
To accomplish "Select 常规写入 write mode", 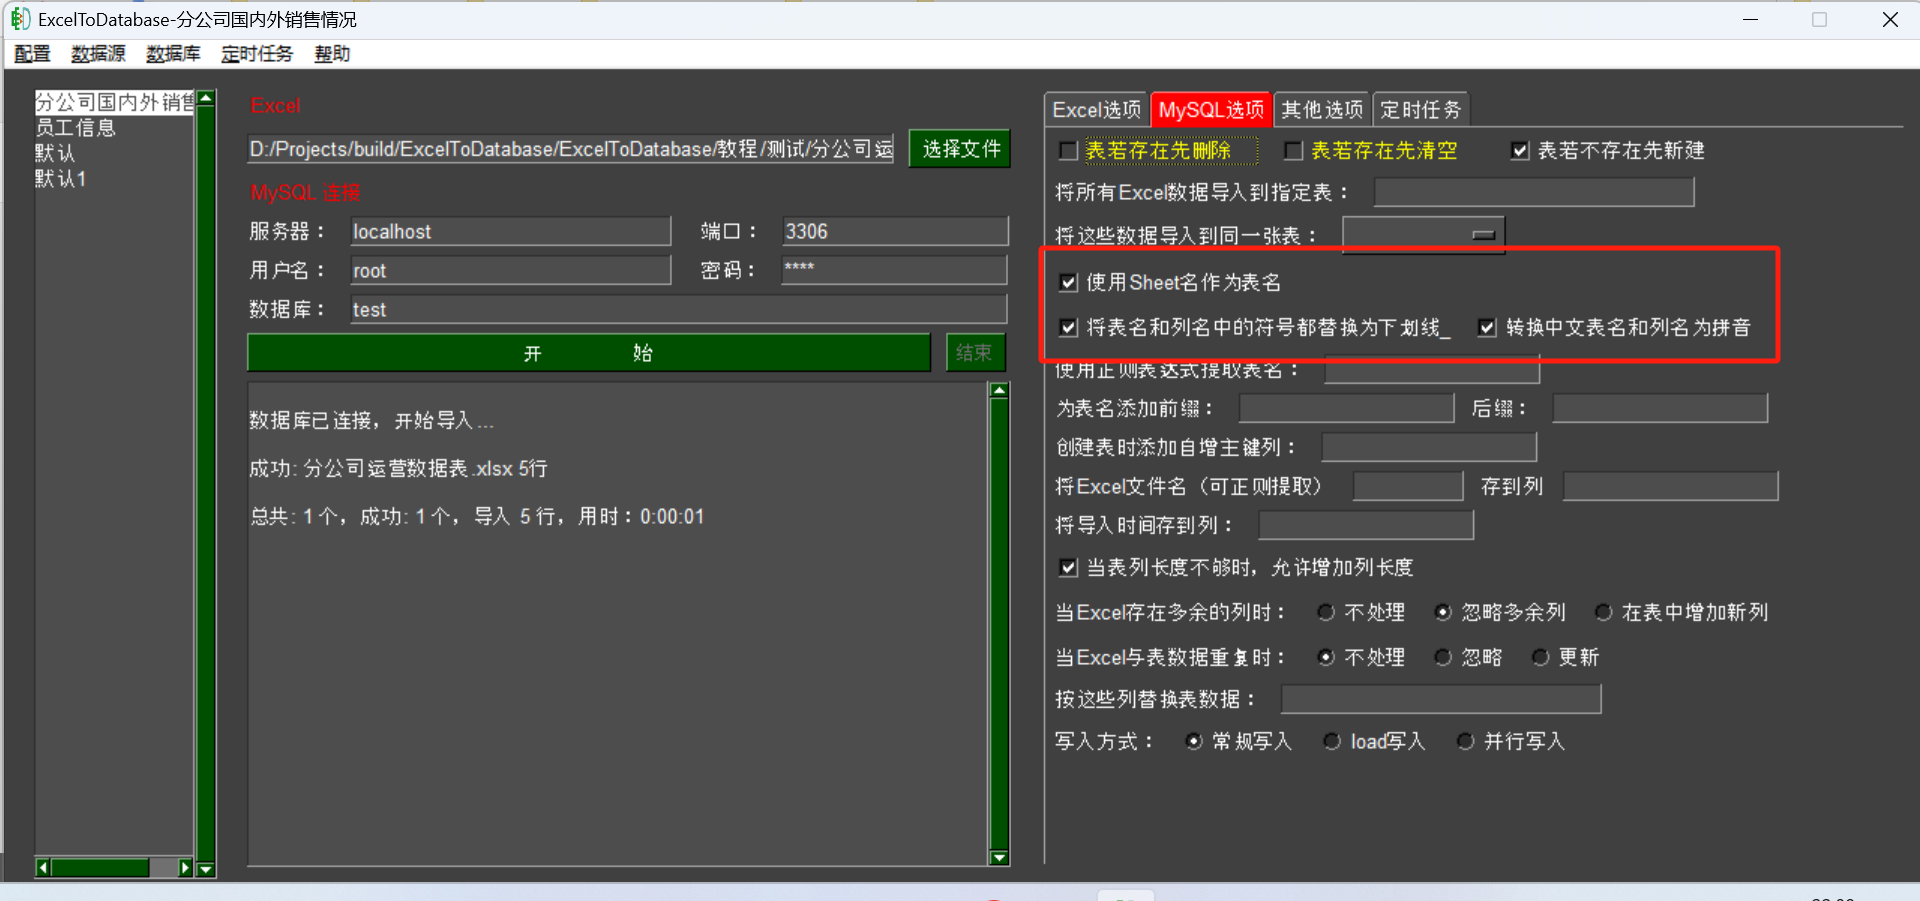I will pos(1193,742).
